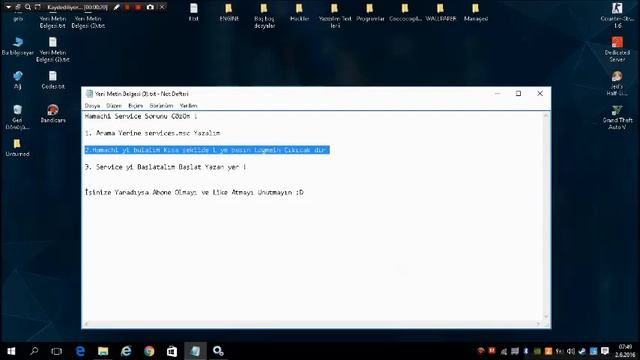
Task: Open Google Chrome from the taskbar
Action: click(x=149, y=351)
